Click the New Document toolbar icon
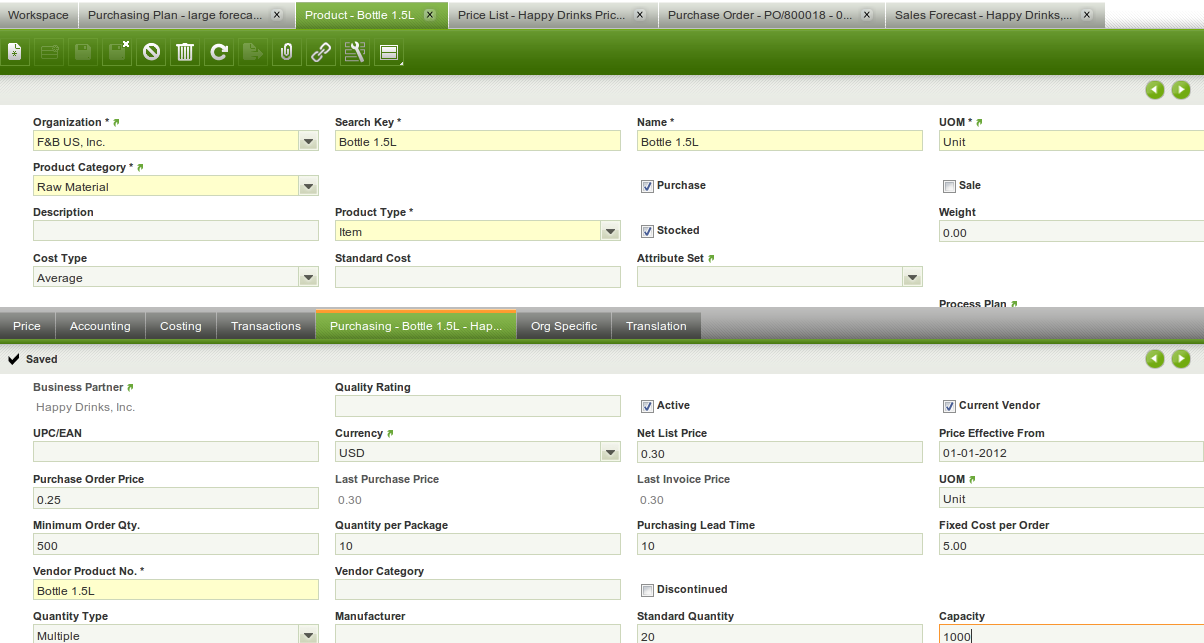The image size is (1204, 643). point(15,52)
